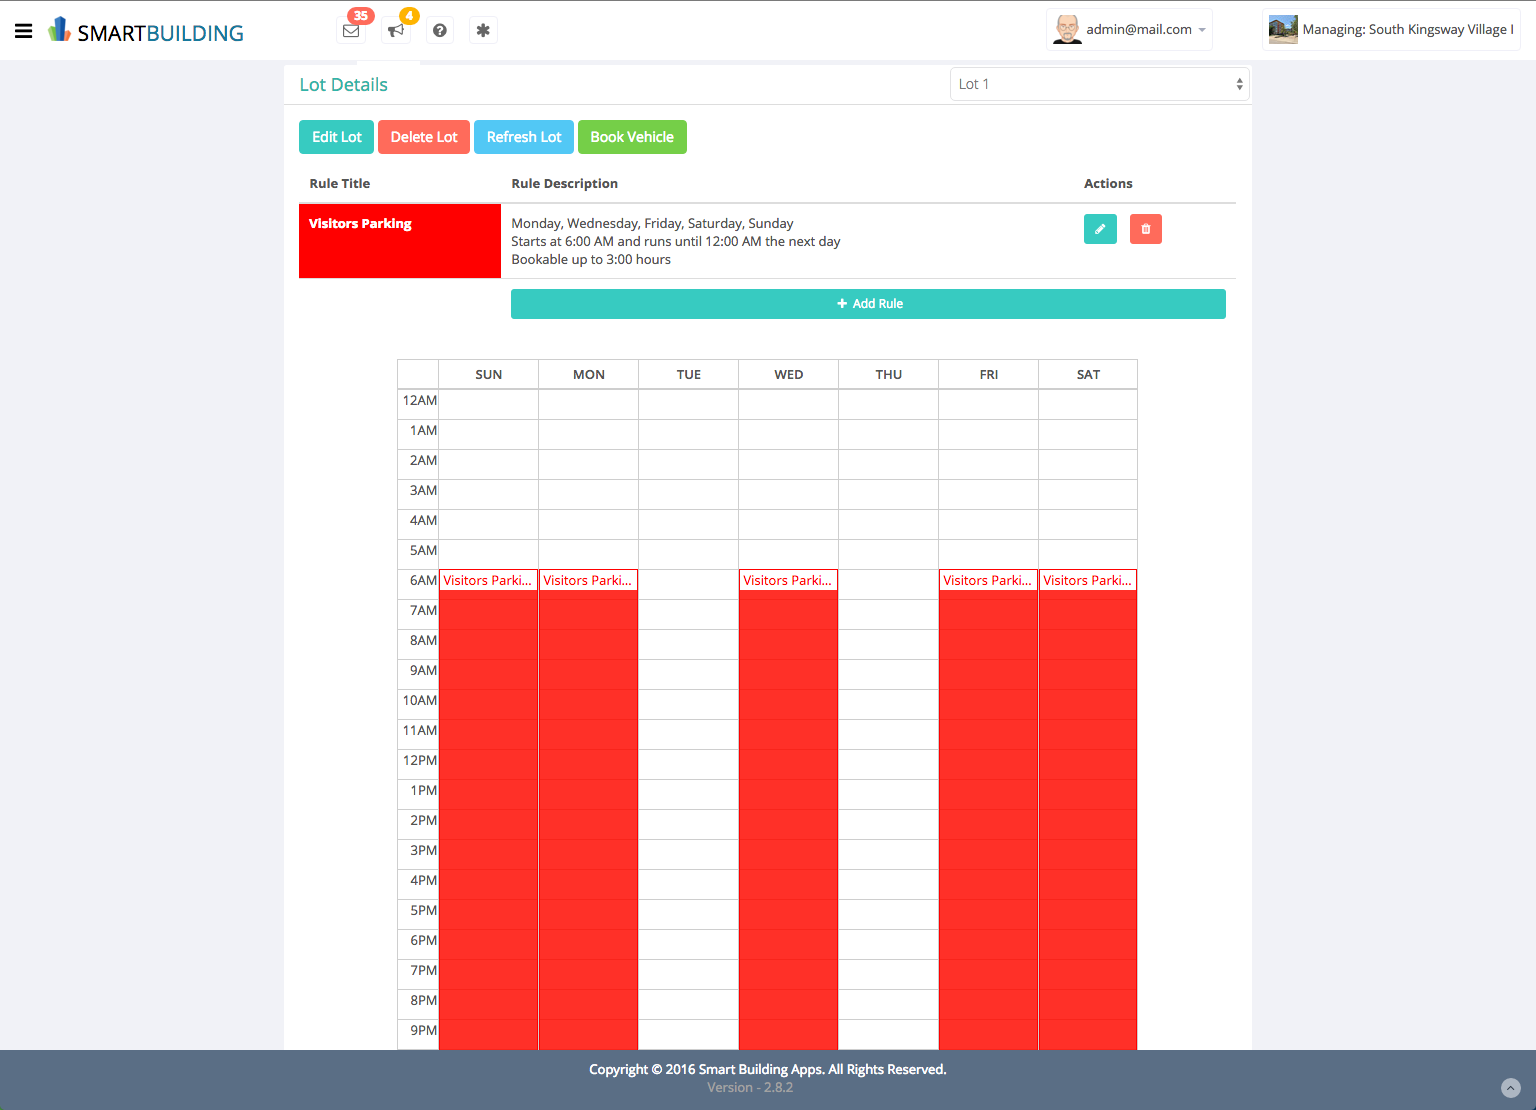Expand the navigation hamburger menu
This screenshot has height=1110, width=1536.
pyautogui.click(x=23, y=30)
